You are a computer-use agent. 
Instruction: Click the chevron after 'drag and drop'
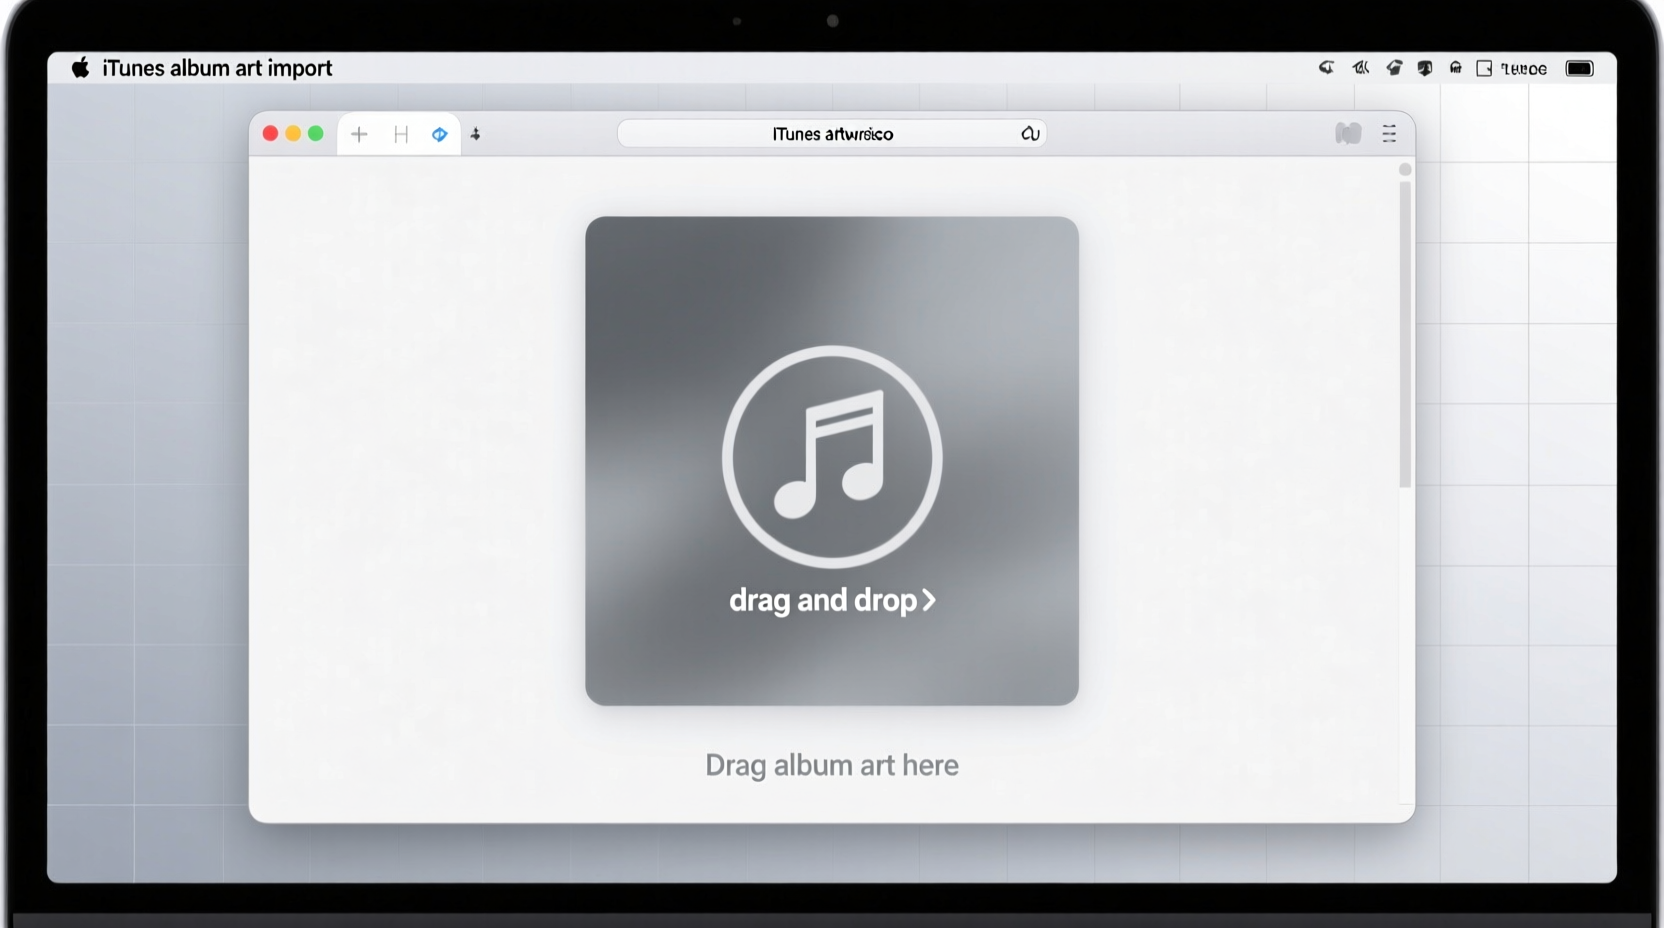point(929,600)
